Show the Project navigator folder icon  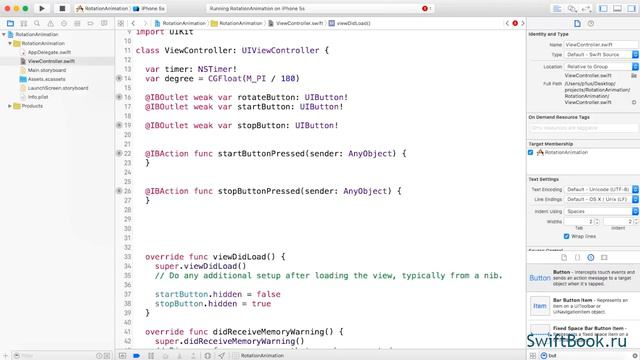coord(11,23)
